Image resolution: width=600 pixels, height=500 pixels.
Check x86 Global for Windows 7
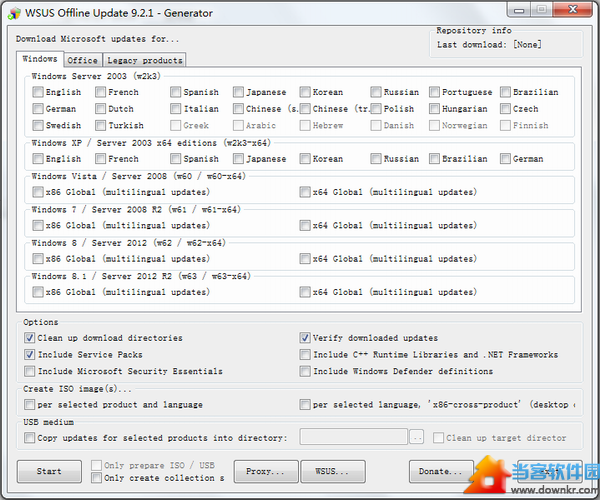click(x=38, y=225)
